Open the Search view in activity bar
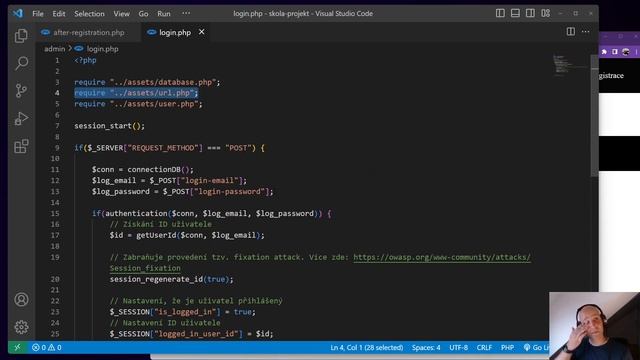This screenshot has width=640, height=360. click(x=21, y=63)
